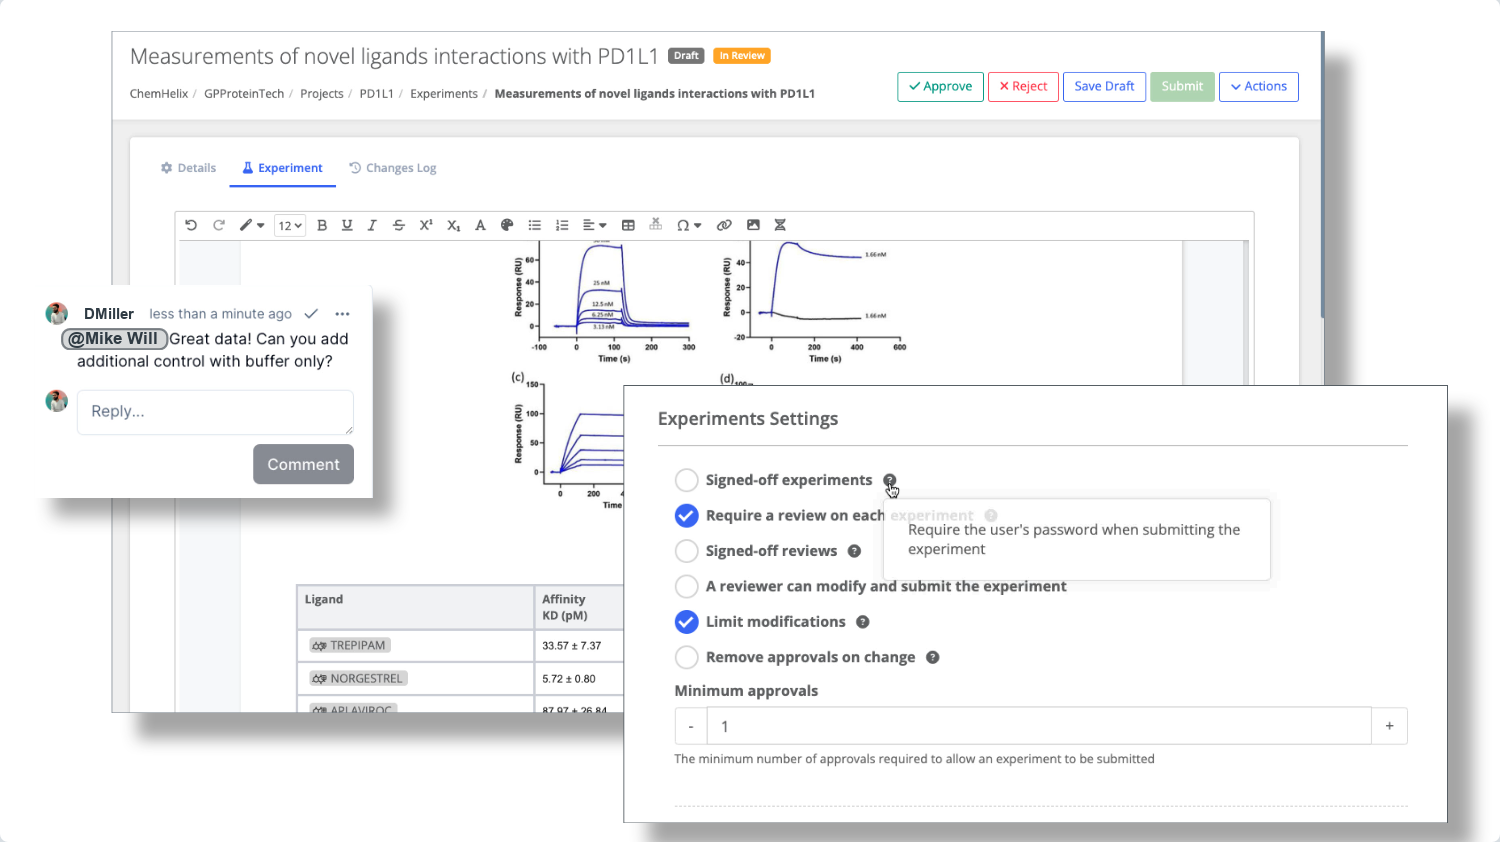Toggle bold text formatting
The image size is (1500, 842).
click(x=322, y=225)
